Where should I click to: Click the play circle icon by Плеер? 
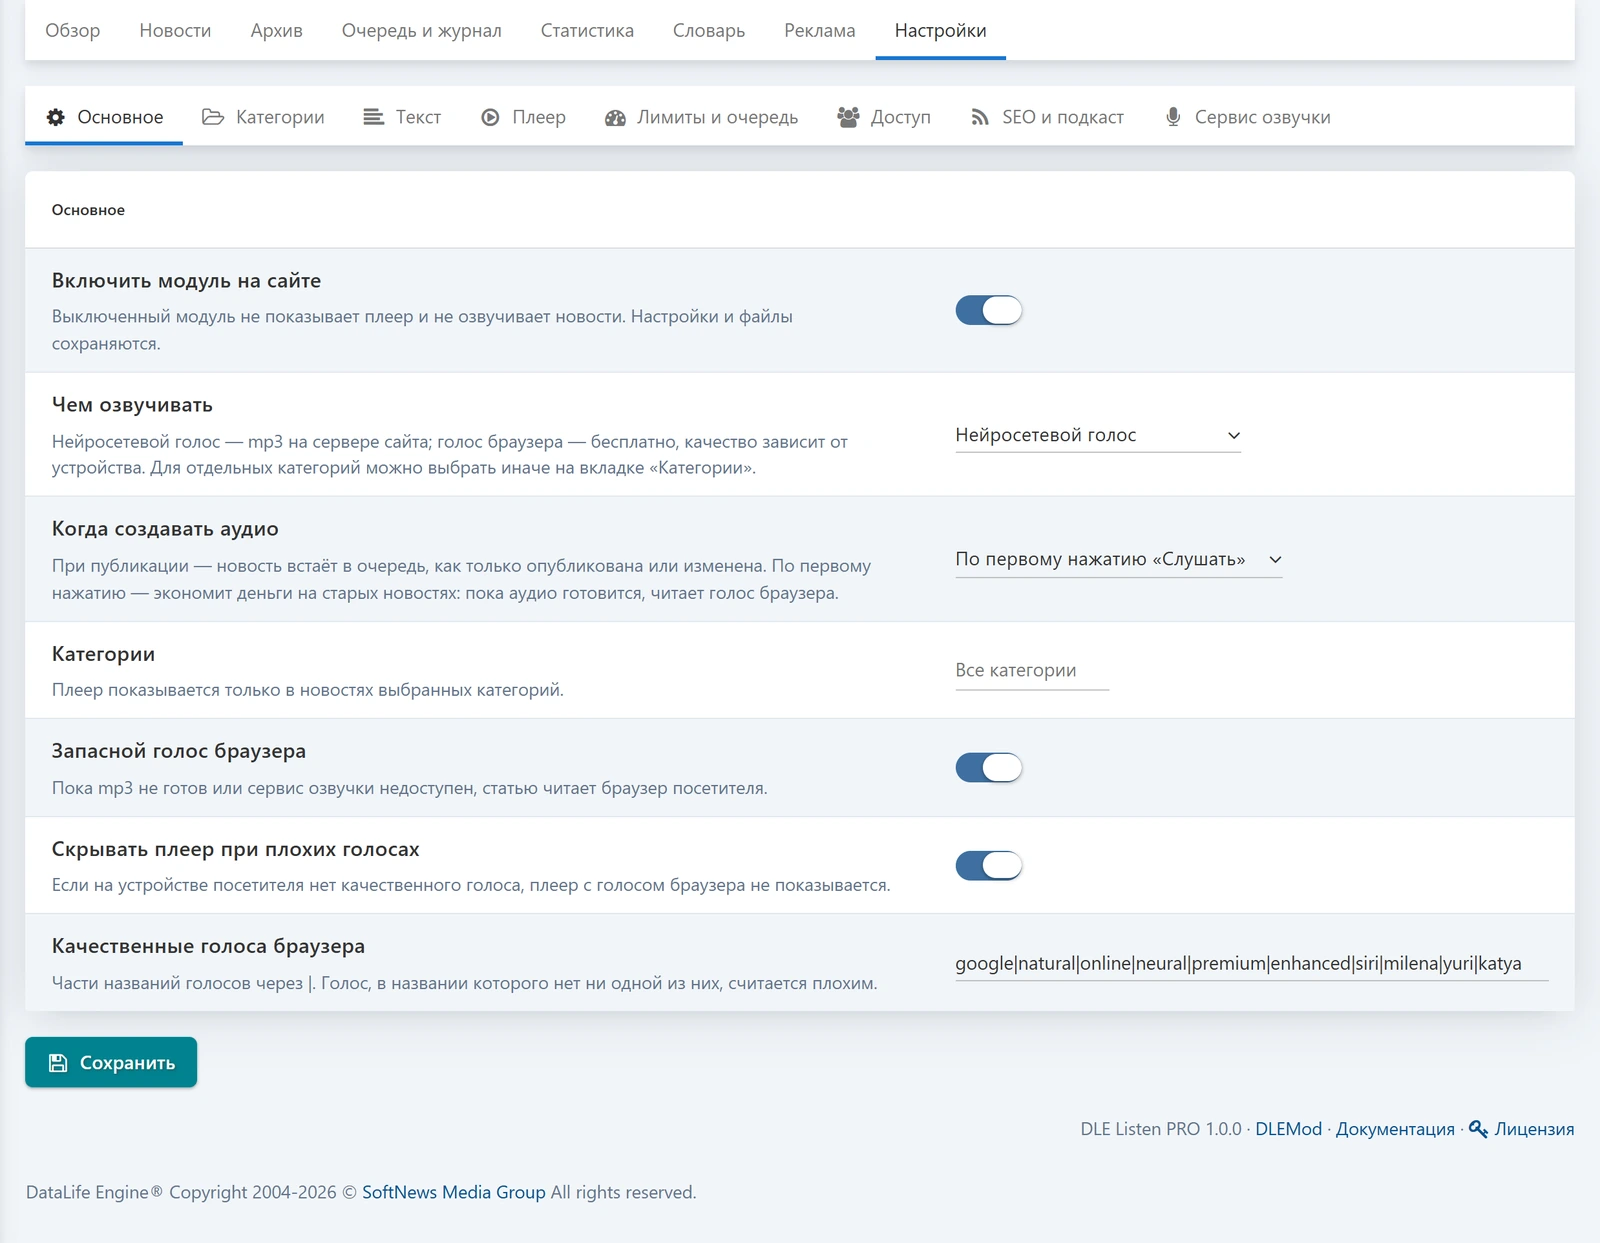click(490, 117)
